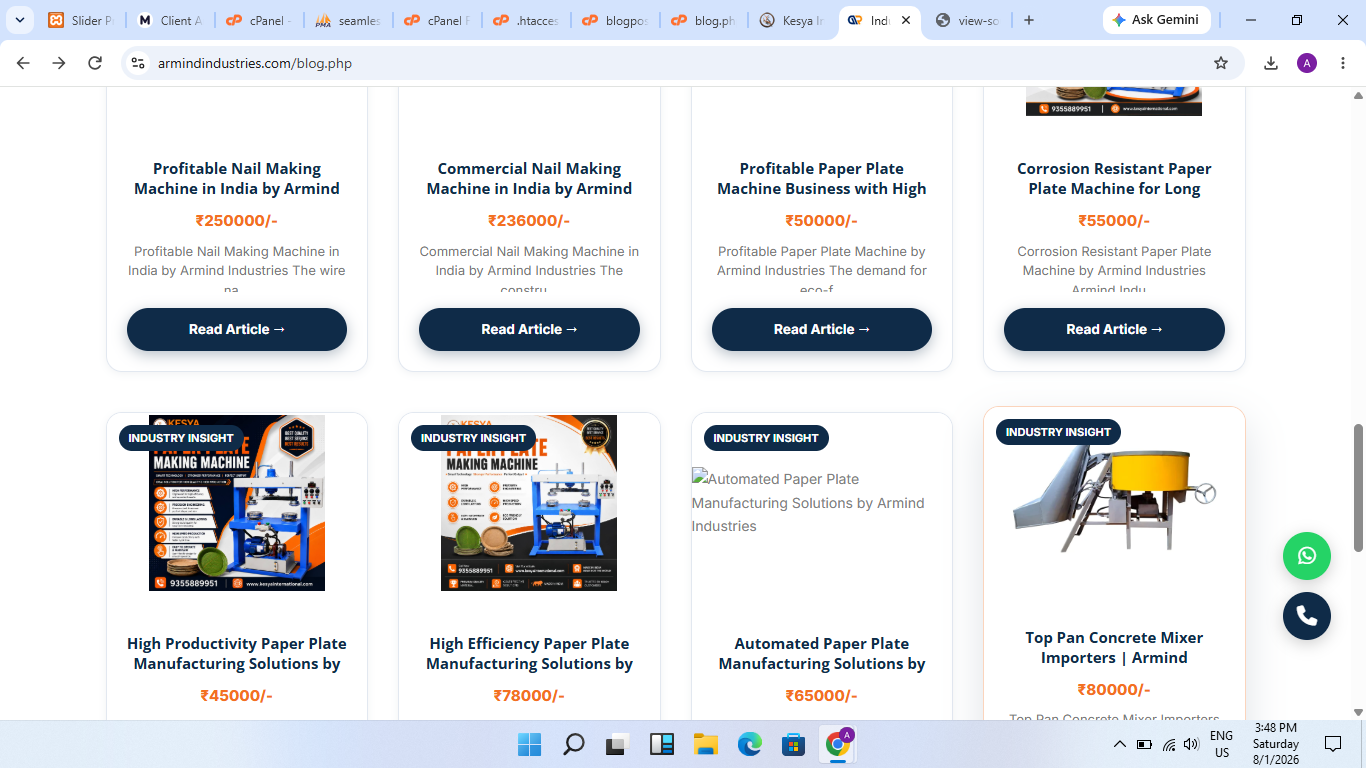
Task: Open Corrosion Resistant Paper Plate Machine title
Action: click(1114, 179)
